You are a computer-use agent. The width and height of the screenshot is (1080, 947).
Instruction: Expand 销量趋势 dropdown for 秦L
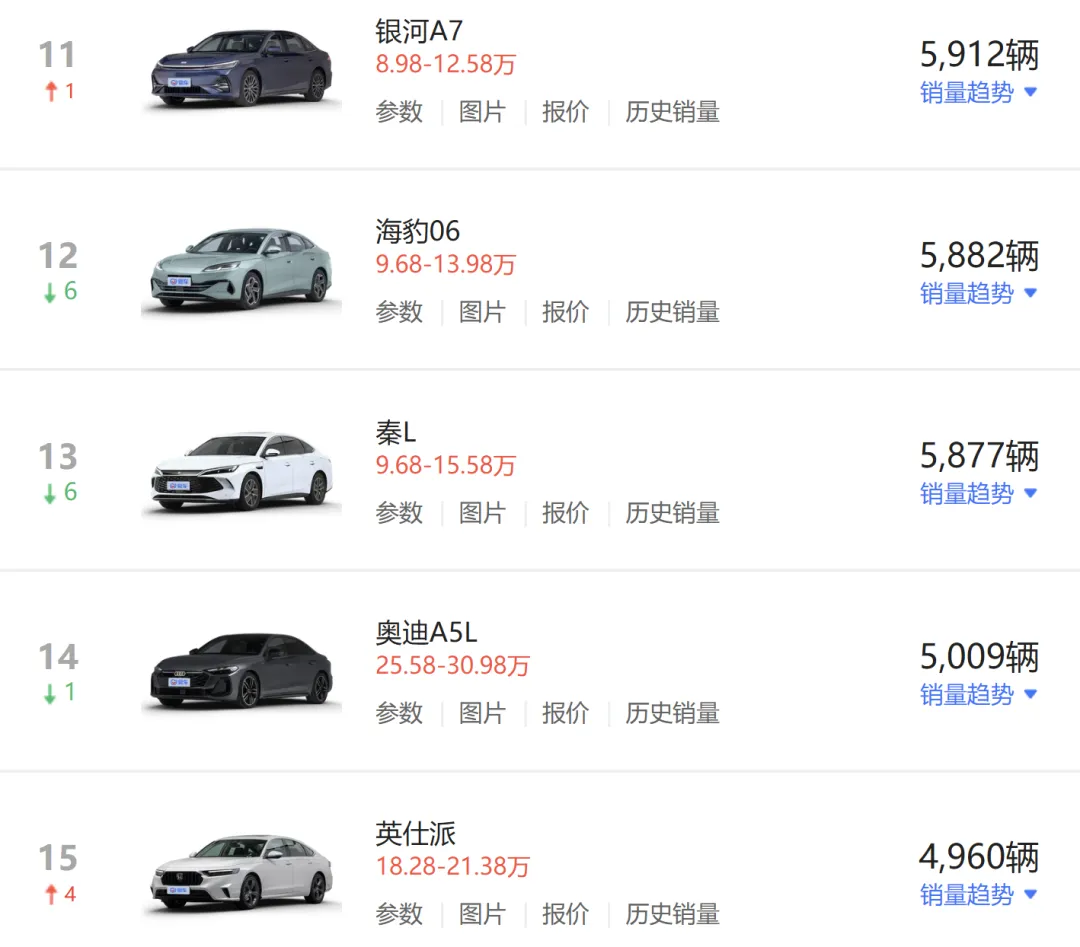point(978,494)
